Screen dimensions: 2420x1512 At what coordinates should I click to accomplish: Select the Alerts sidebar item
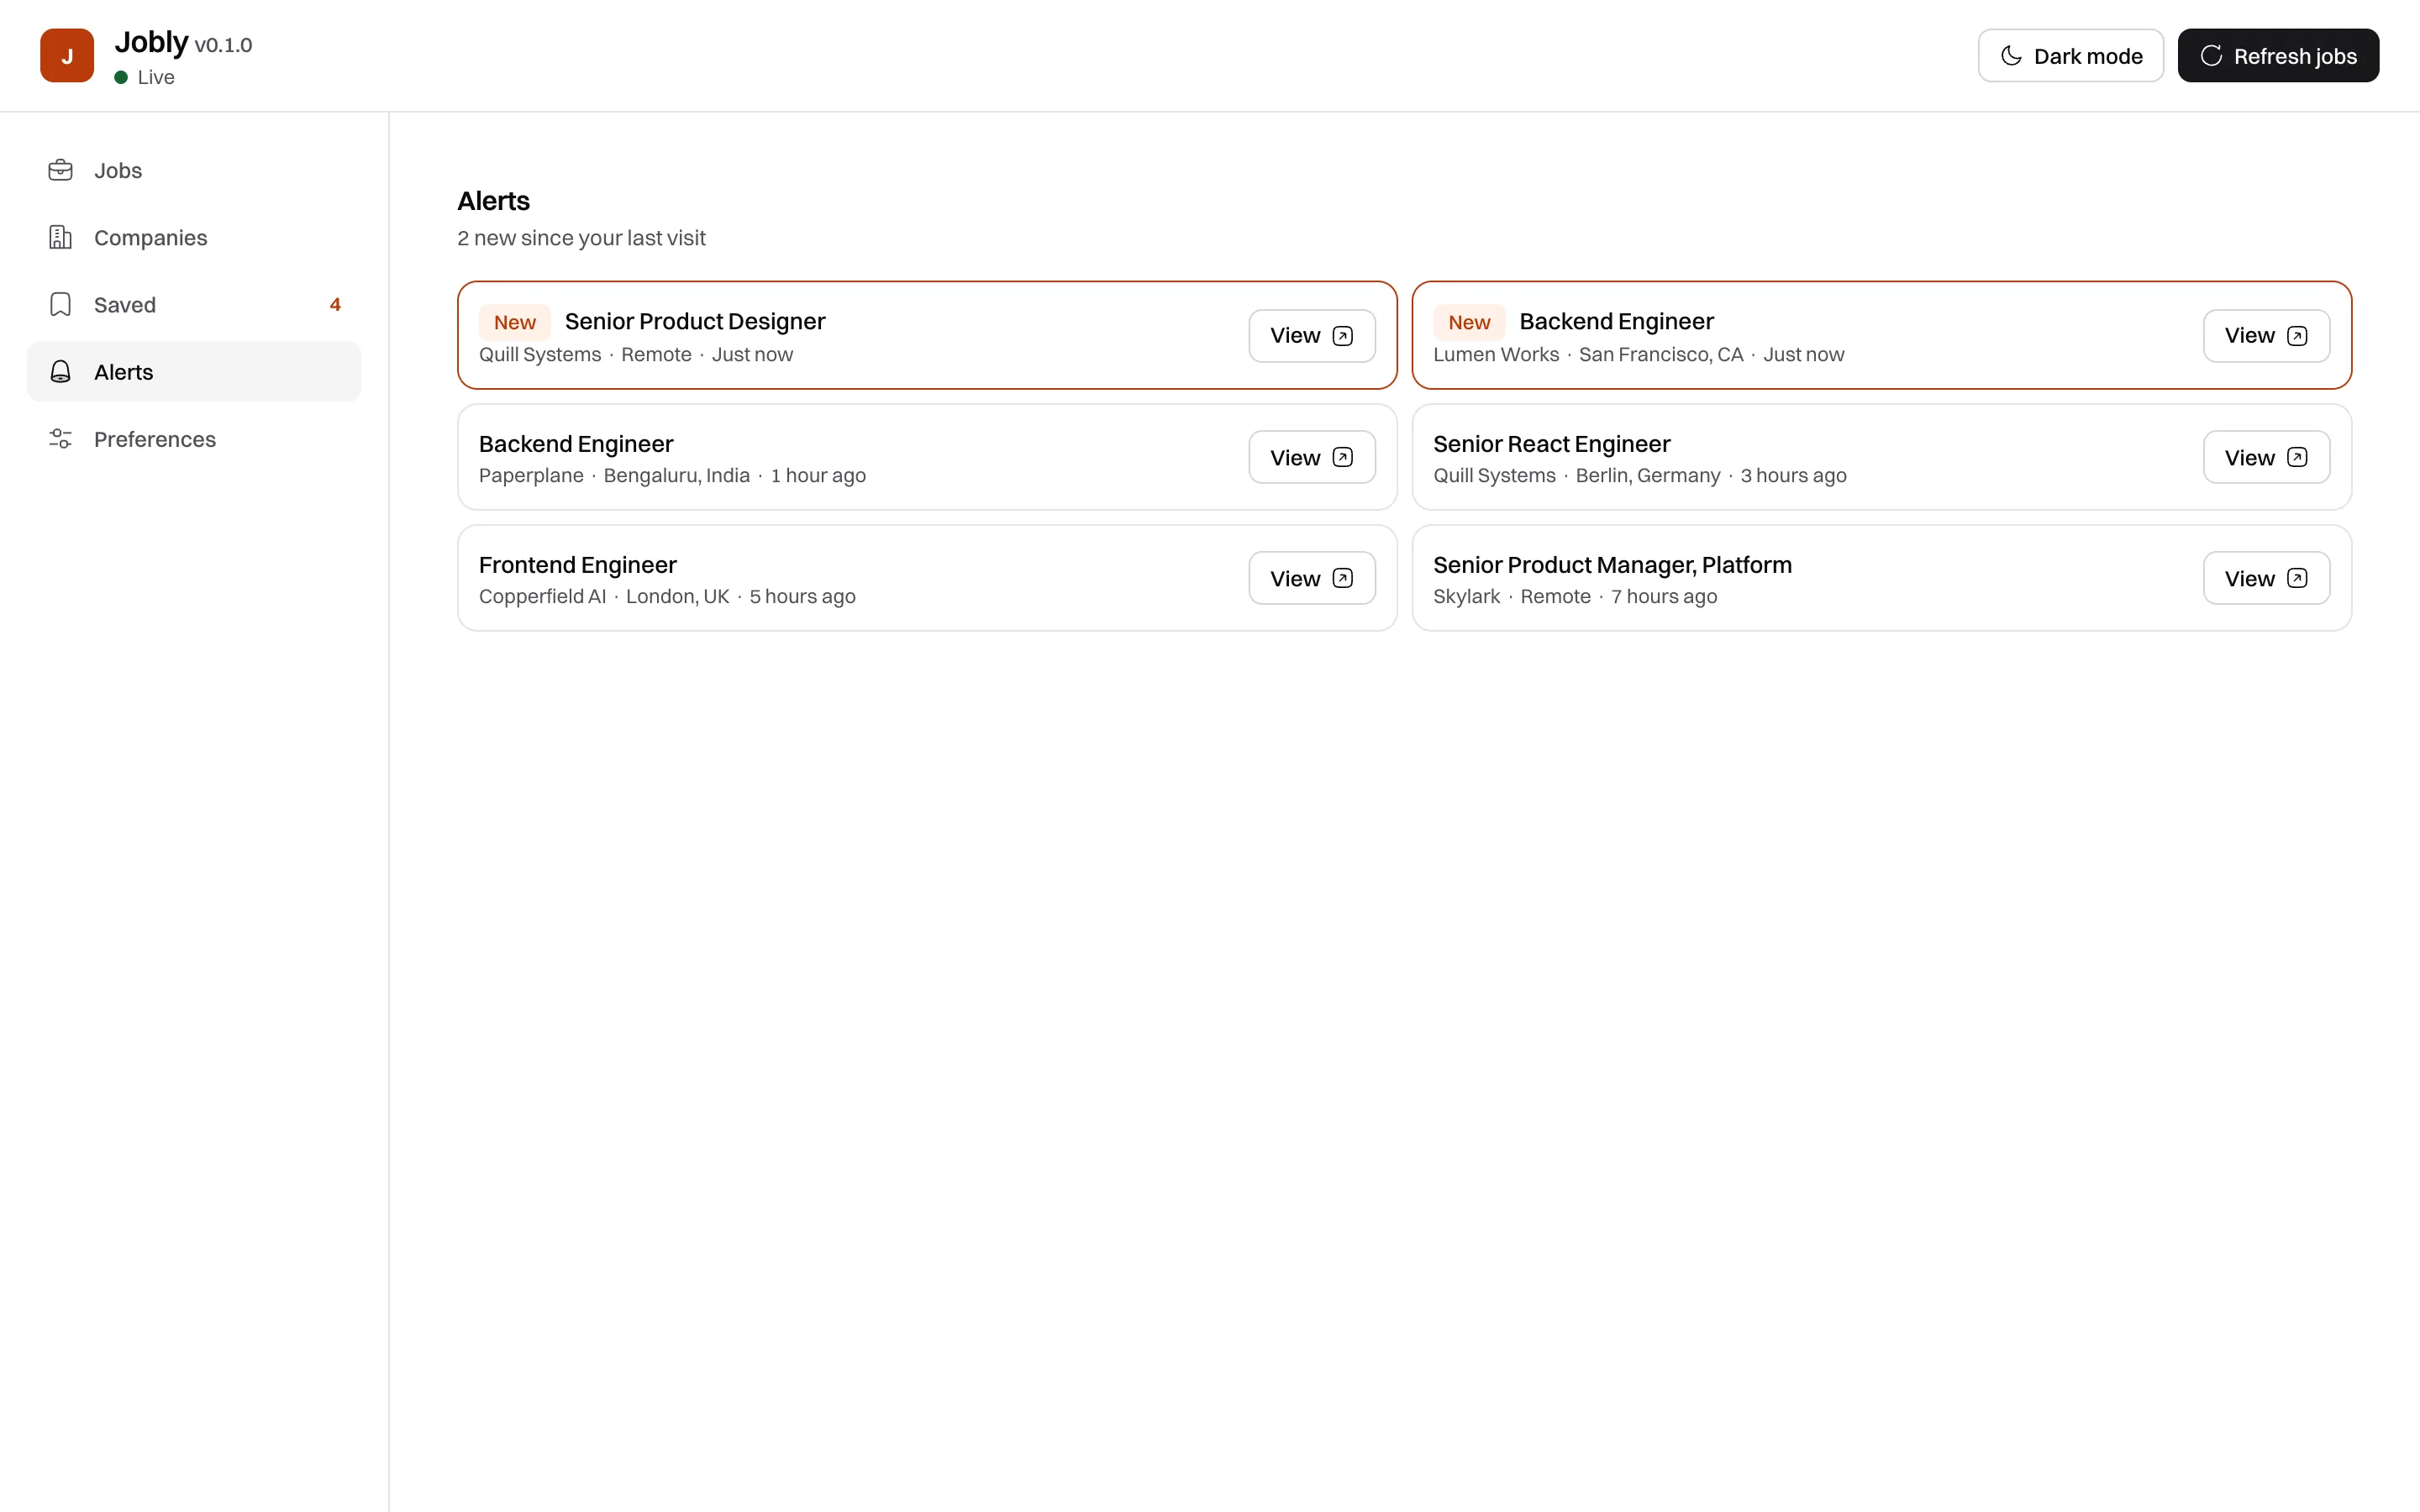(x=194, y=371)
